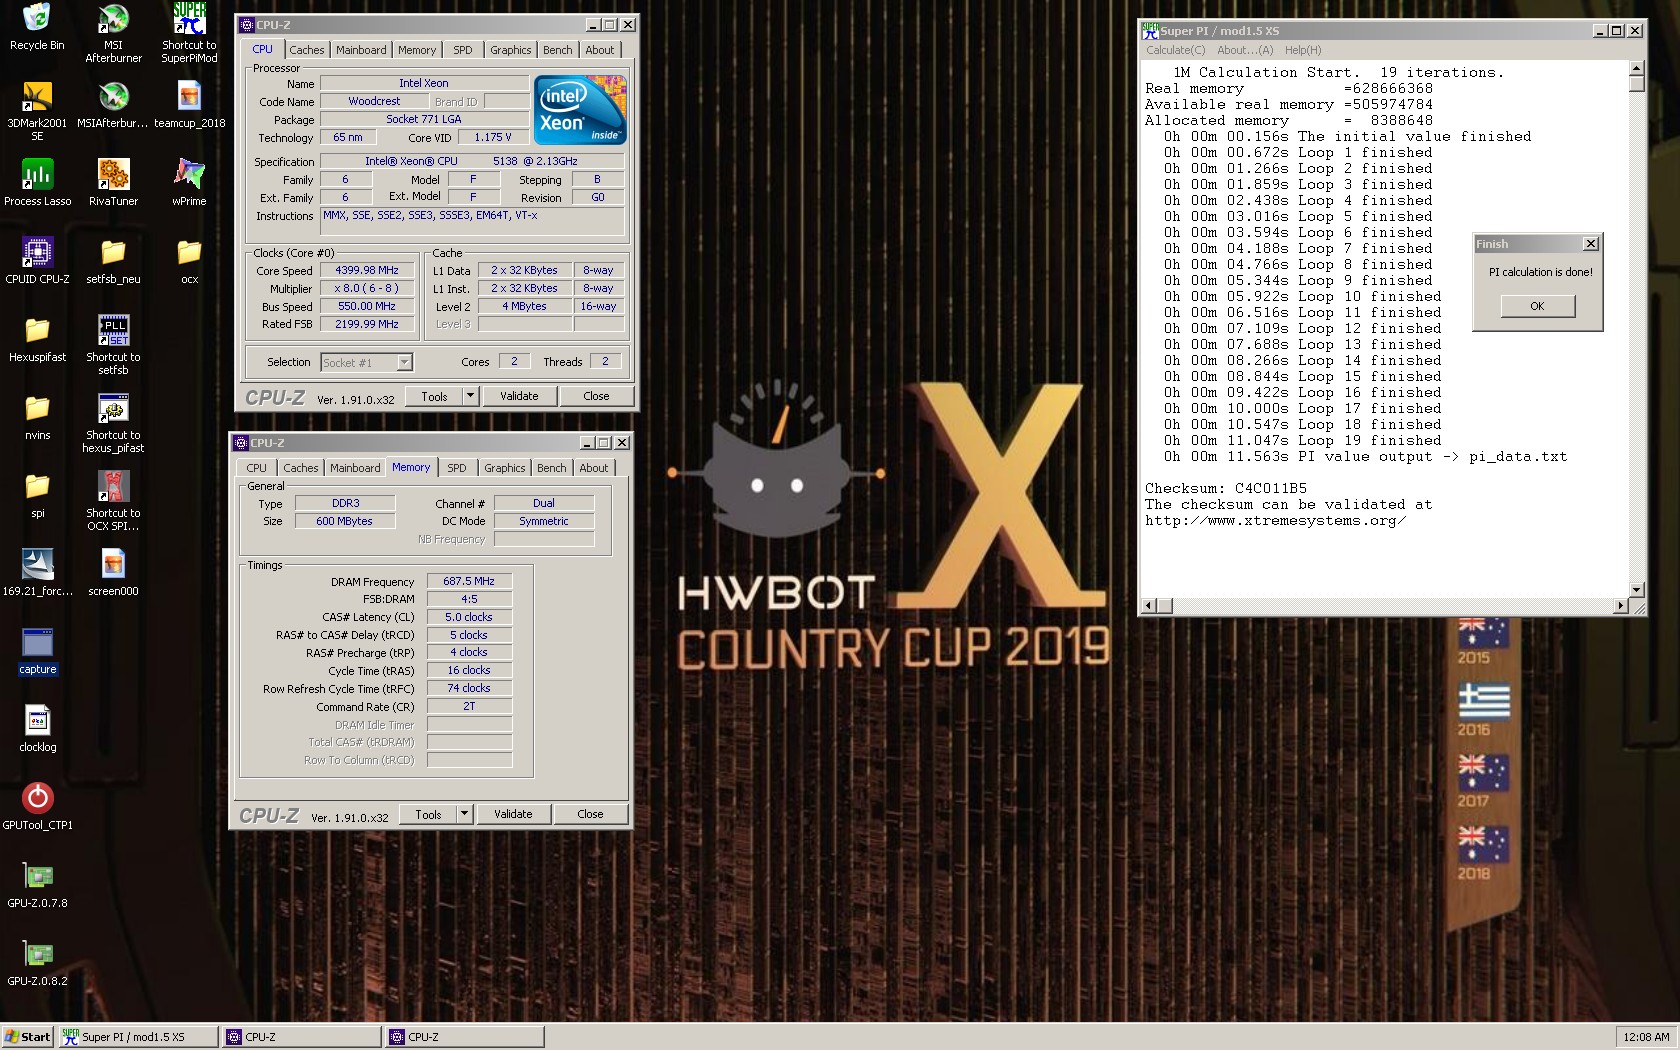Open Bench tab in upper CPU-Z window
Image resolution: width=1680 pixels, height=1050 pixels.
pyautogui.click(x=558, y=50)
